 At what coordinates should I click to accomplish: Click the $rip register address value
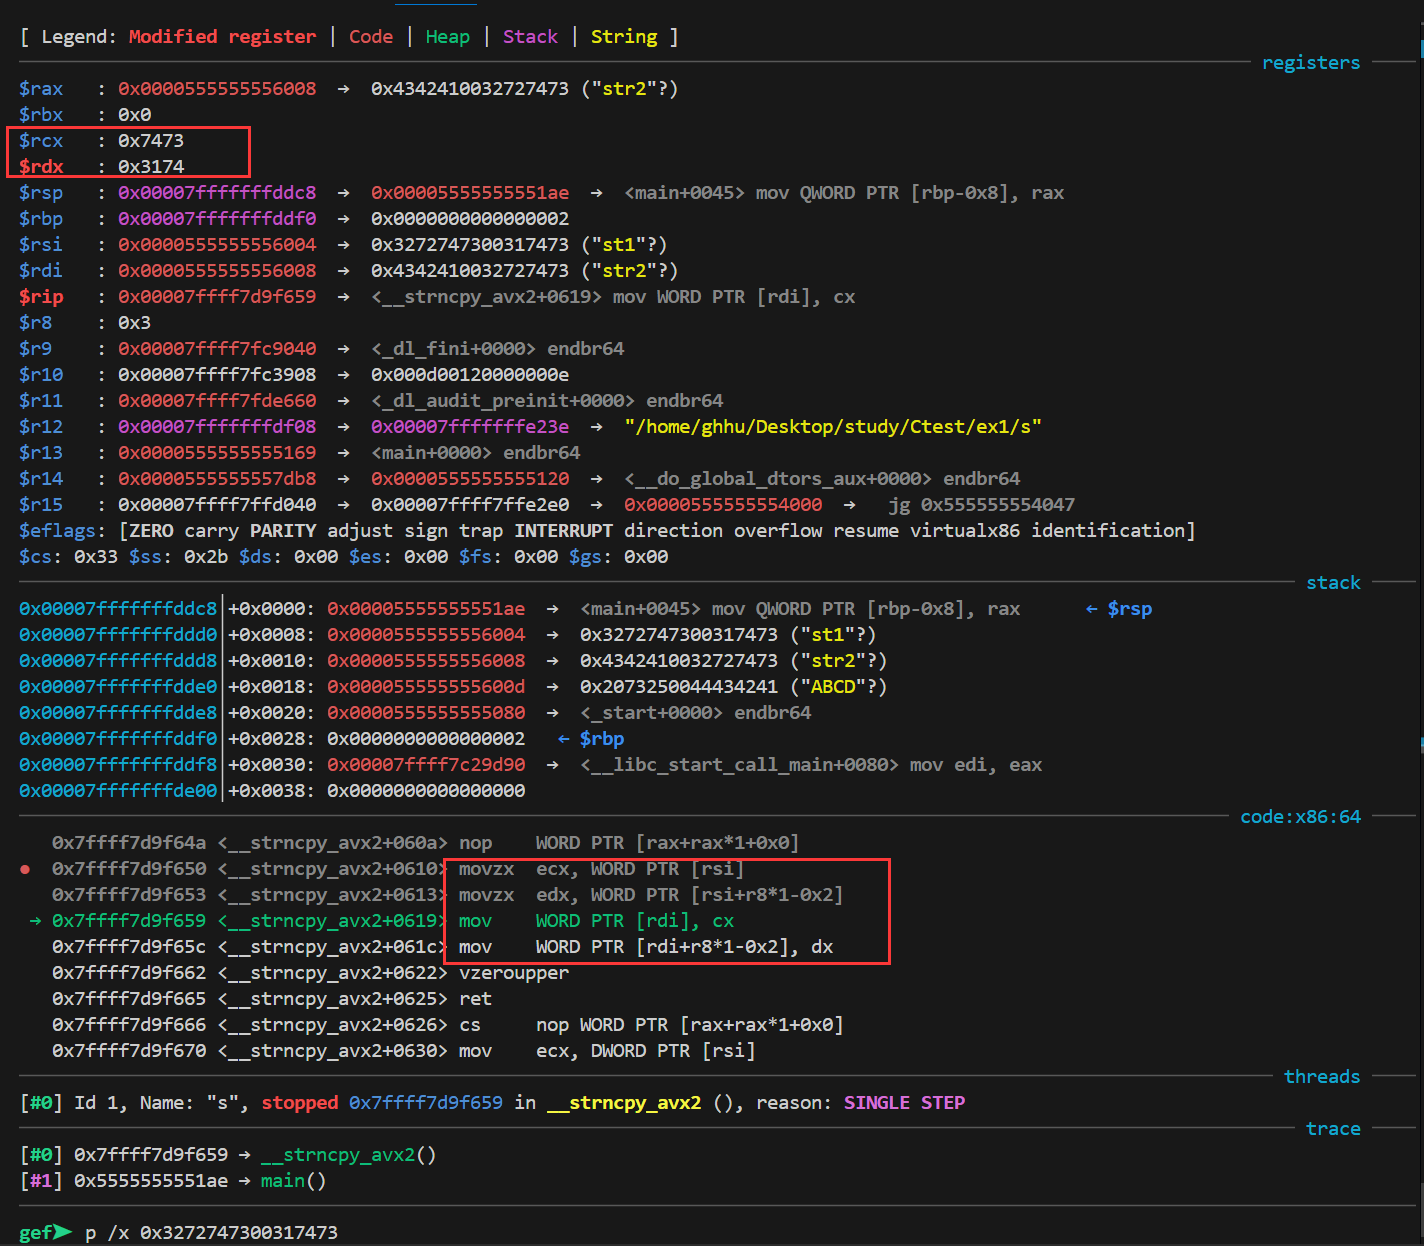coord(217,297)
